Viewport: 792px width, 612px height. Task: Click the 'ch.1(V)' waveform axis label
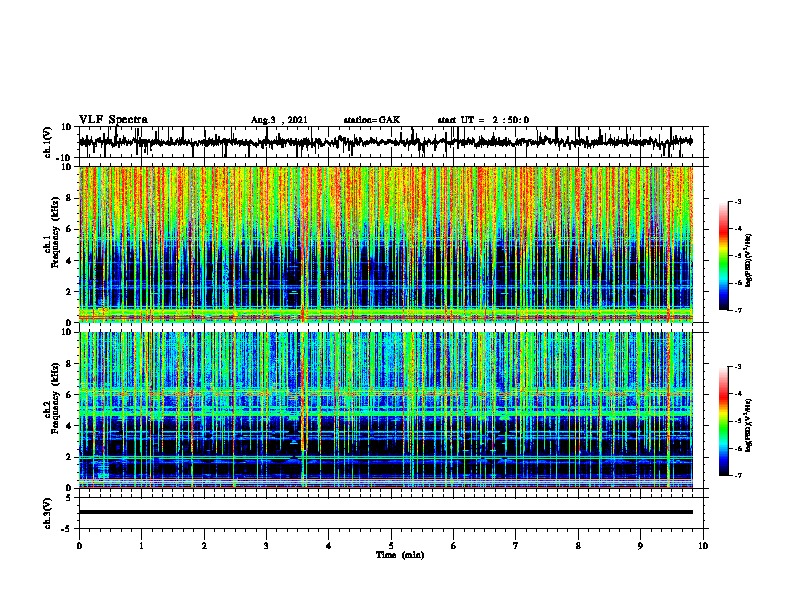(48, 142)
